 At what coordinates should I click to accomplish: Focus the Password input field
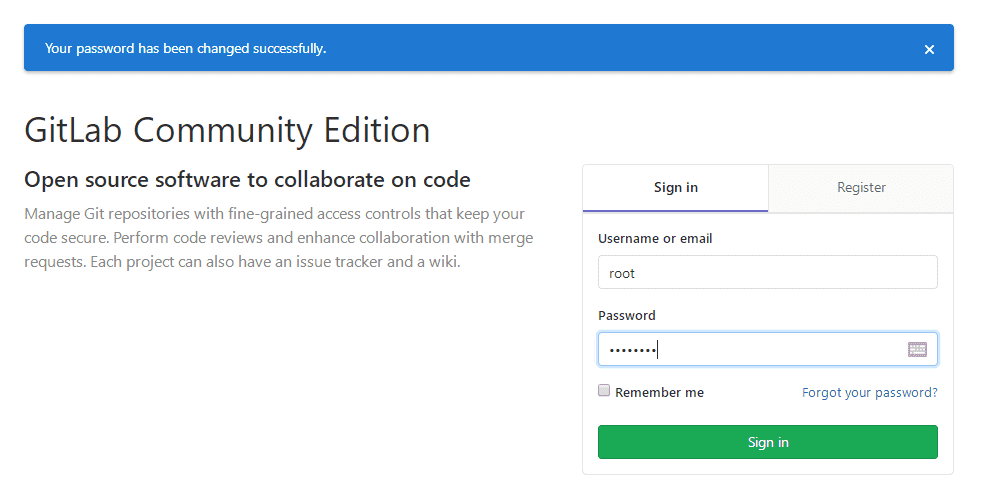coord(767,349)
